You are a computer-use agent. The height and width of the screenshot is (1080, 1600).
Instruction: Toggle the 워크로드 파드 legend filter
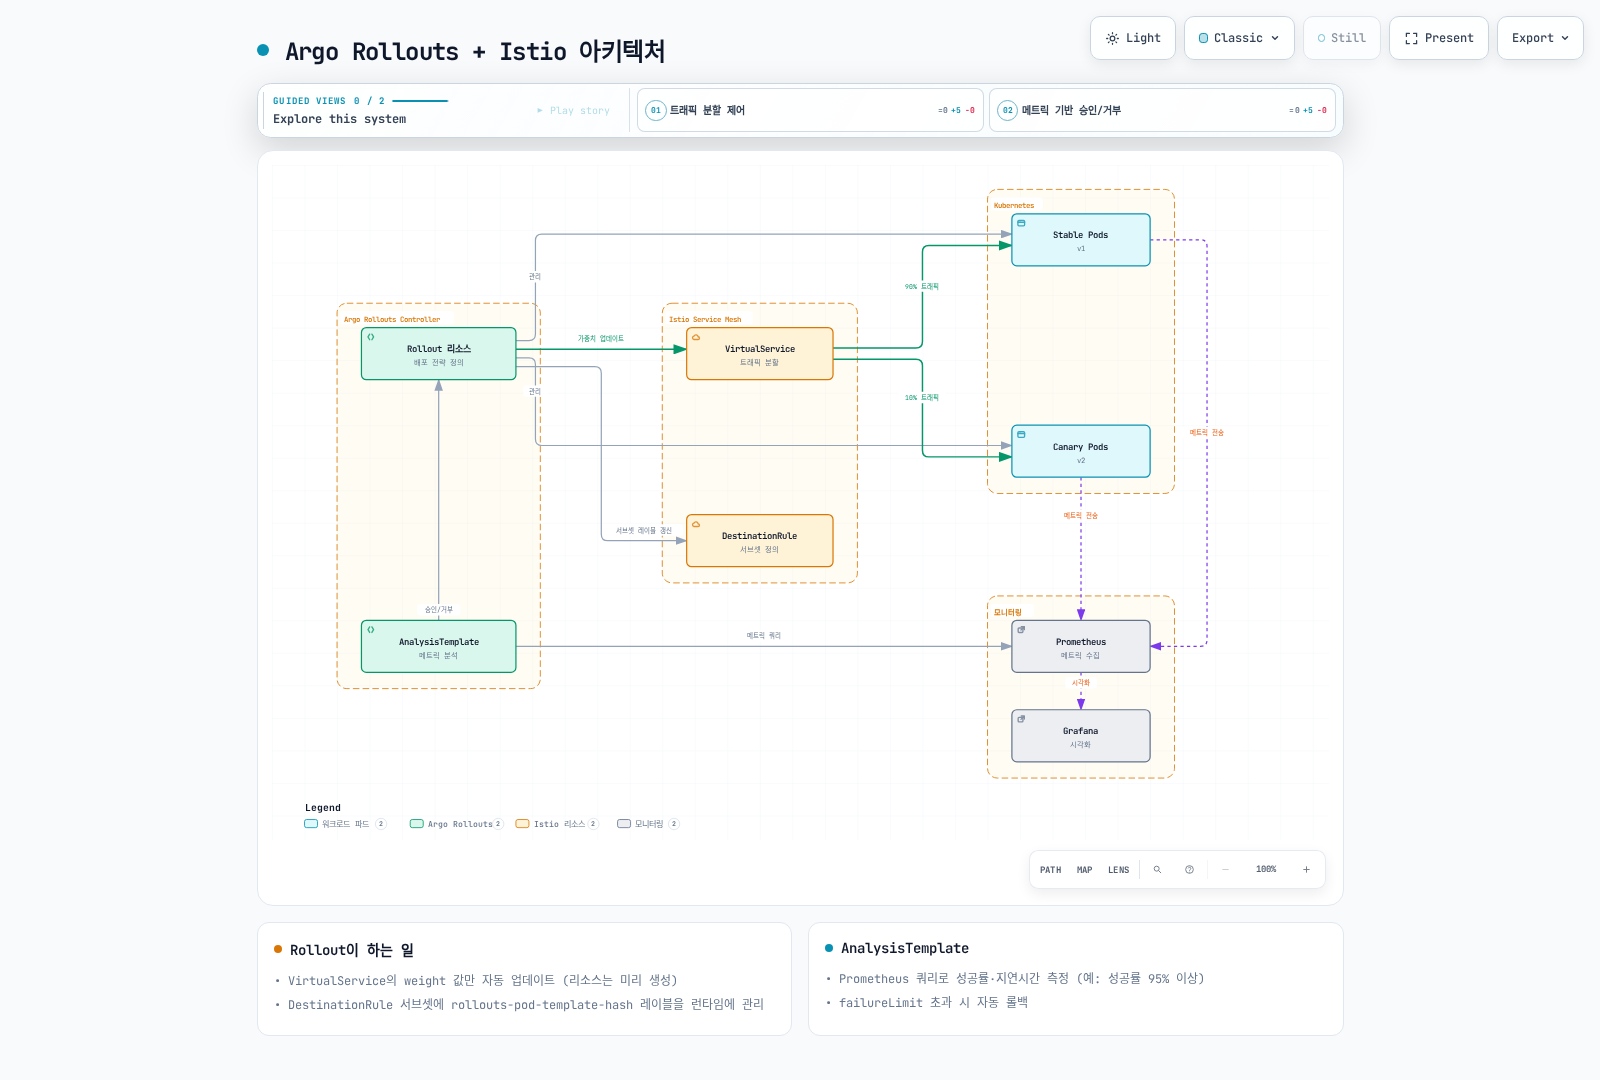345,824
